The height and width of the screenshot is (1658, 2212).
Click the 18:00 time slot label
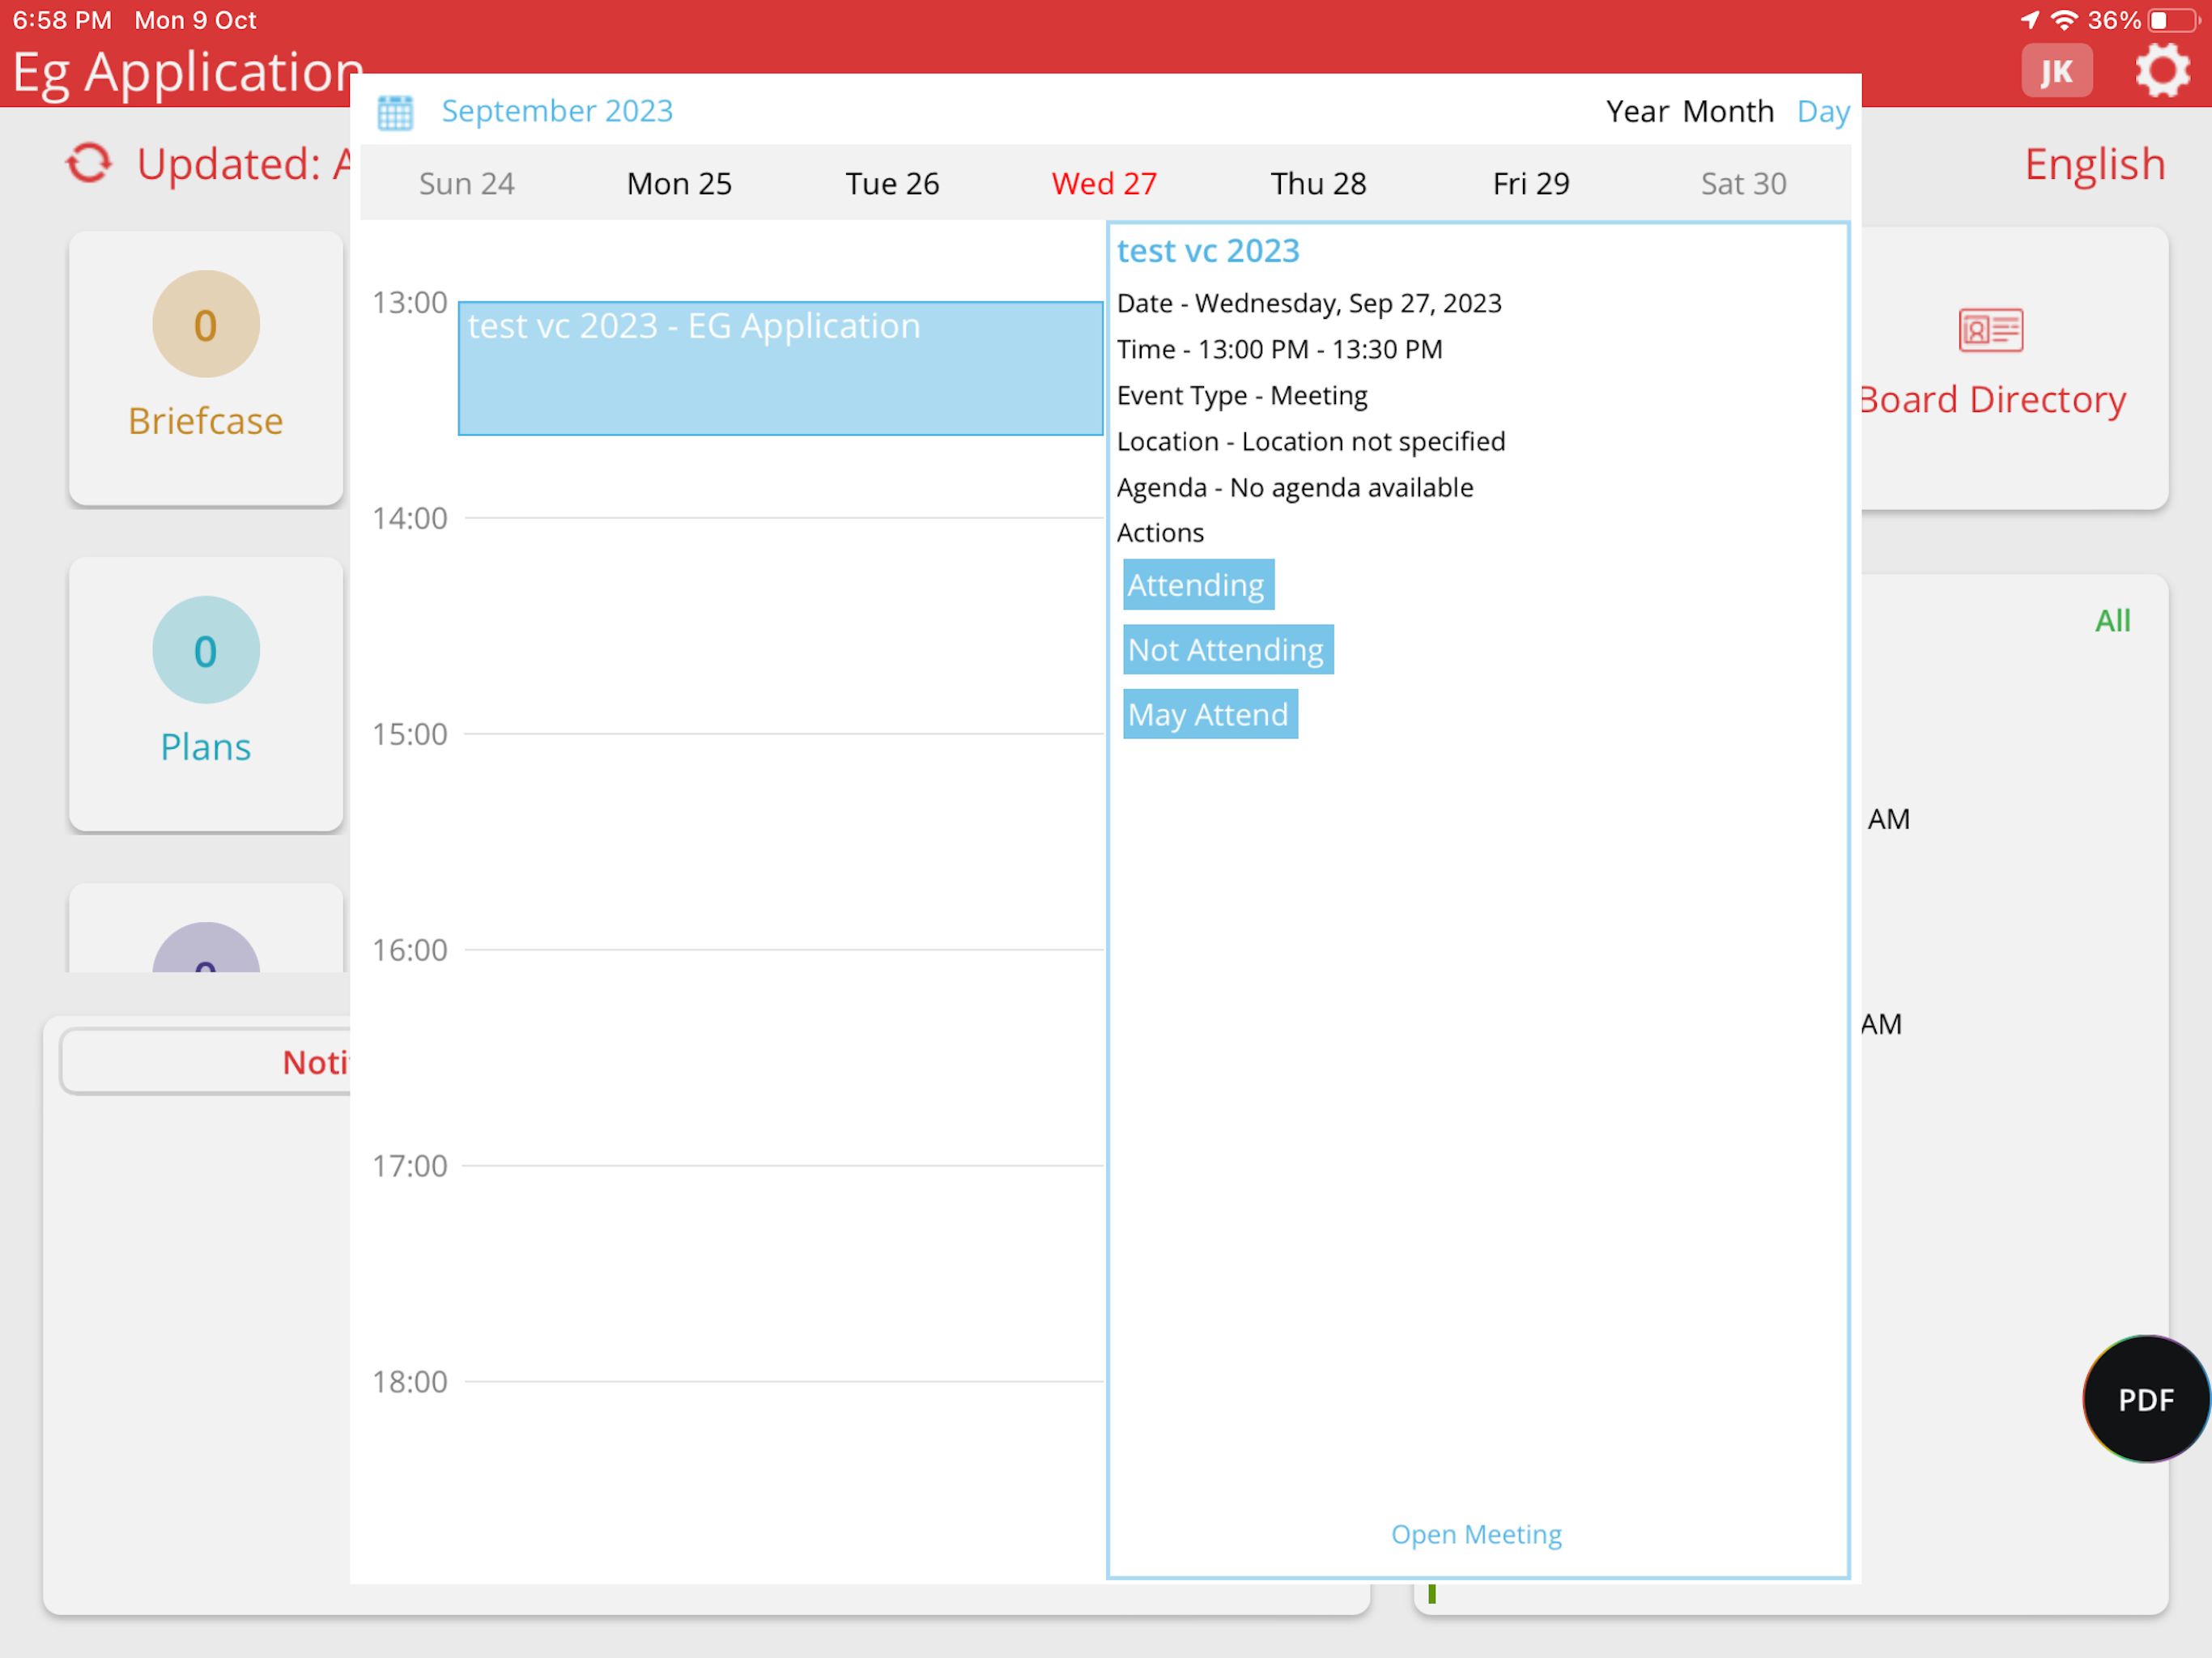pos(409,1382)
